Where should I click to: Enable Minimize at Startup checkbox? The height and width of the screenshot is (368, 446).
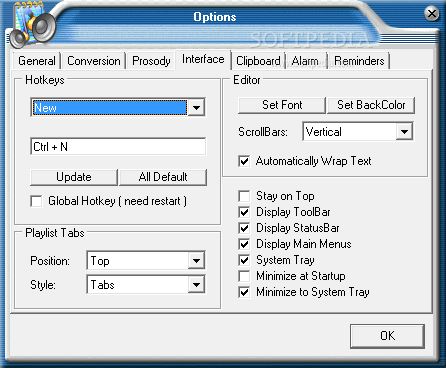pos(244,276)
